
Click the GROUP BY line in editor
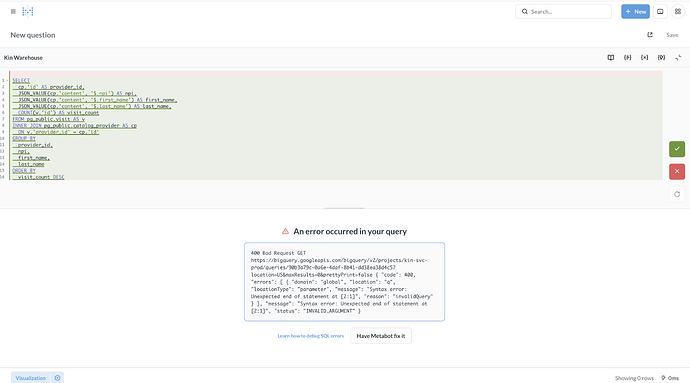coord(24,138)
